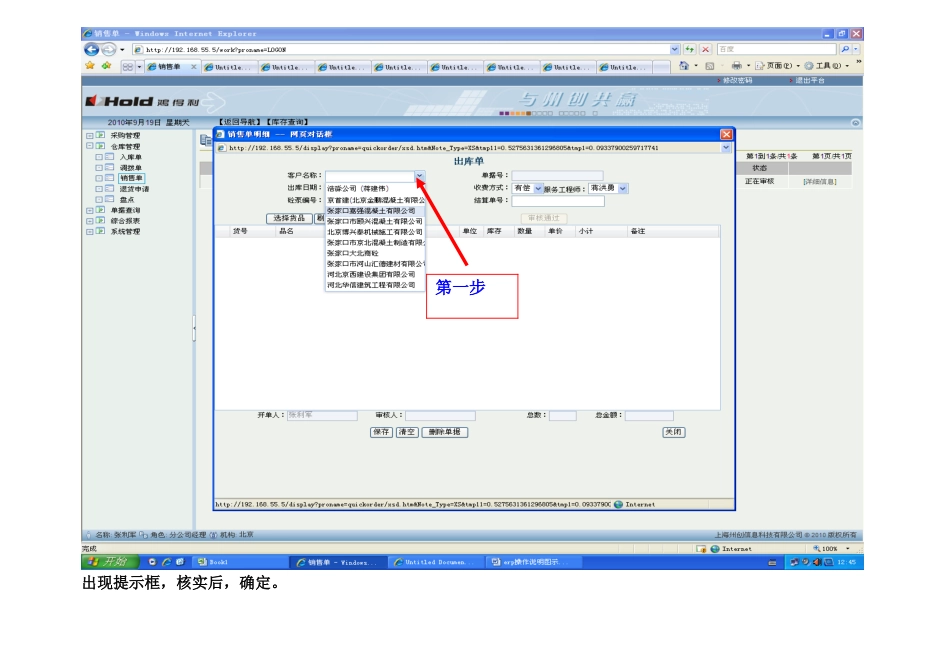This screenshot has height=672, width=950.
Task: Click the Refresh icon beside the address bar
Action: pyautogui.click(x=689, y=49)
